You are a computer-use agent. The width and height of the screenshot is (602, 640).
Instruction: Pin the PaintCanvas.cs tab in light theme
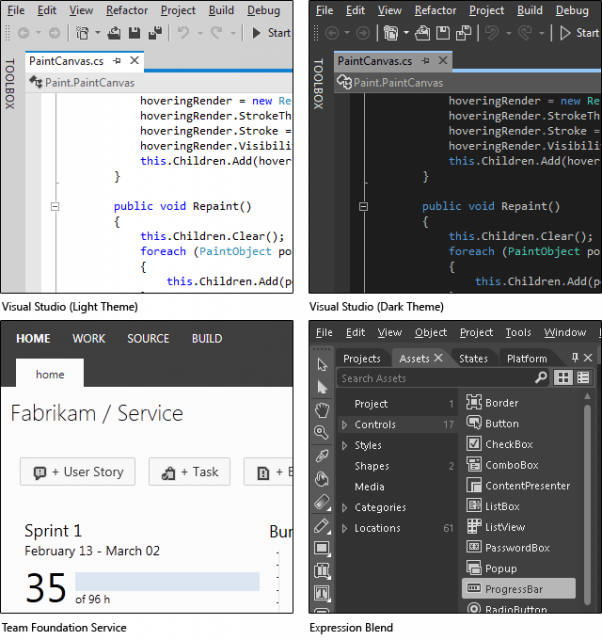(117, 61)
